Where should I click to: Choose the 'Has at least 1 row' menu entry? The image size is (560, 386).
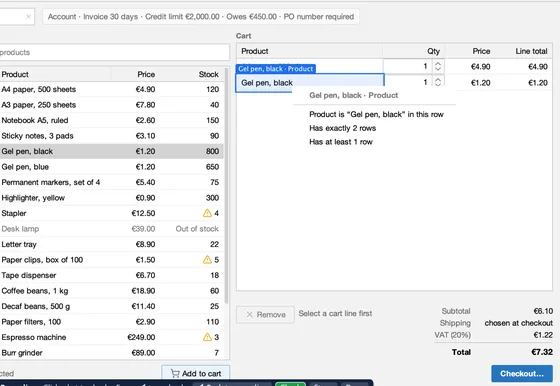click(x=341, y=142)
